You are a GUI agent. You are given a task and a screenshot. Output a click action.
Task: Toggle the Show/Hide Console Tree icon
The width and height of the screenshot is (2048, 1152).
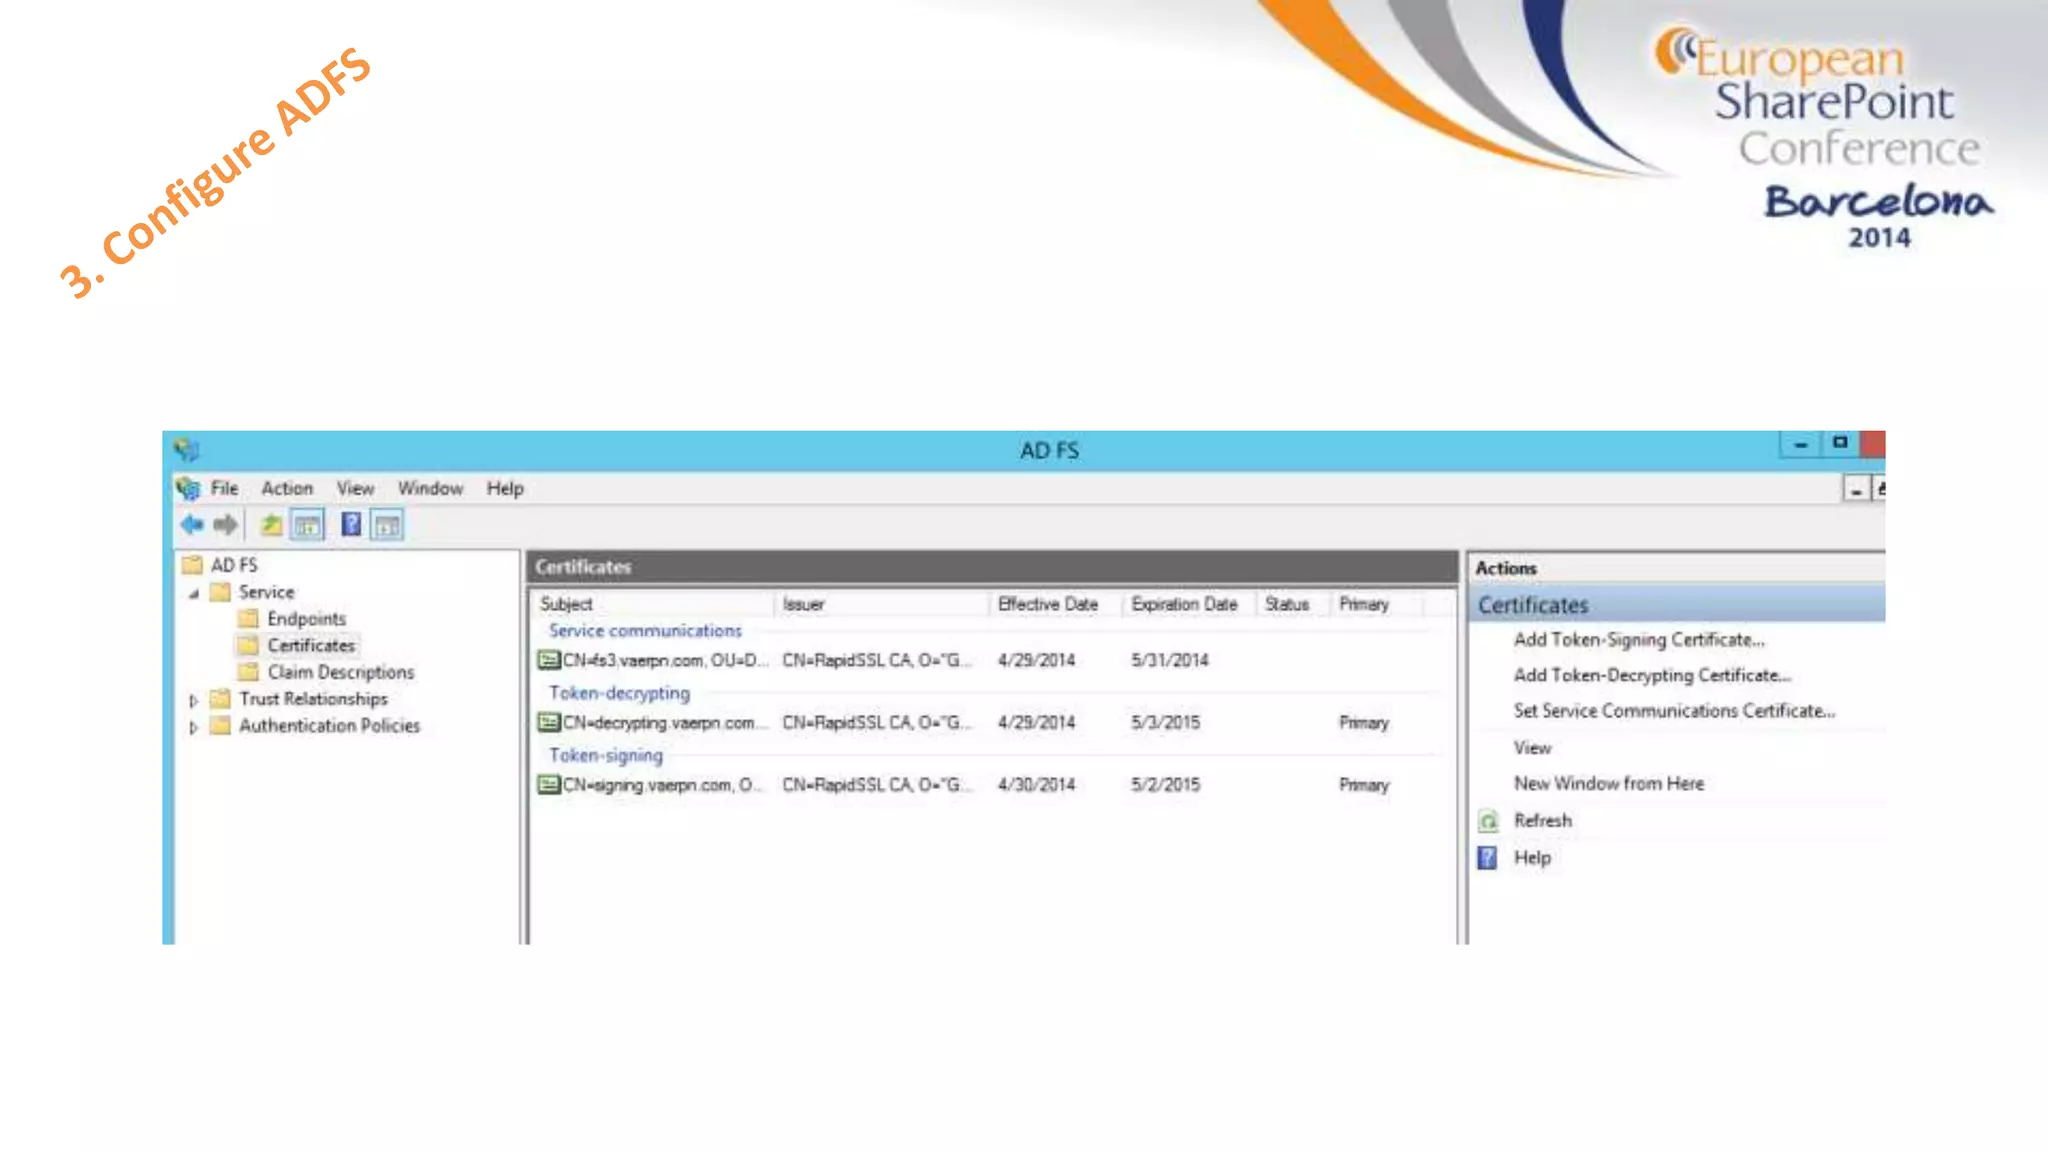click(307, 524)
